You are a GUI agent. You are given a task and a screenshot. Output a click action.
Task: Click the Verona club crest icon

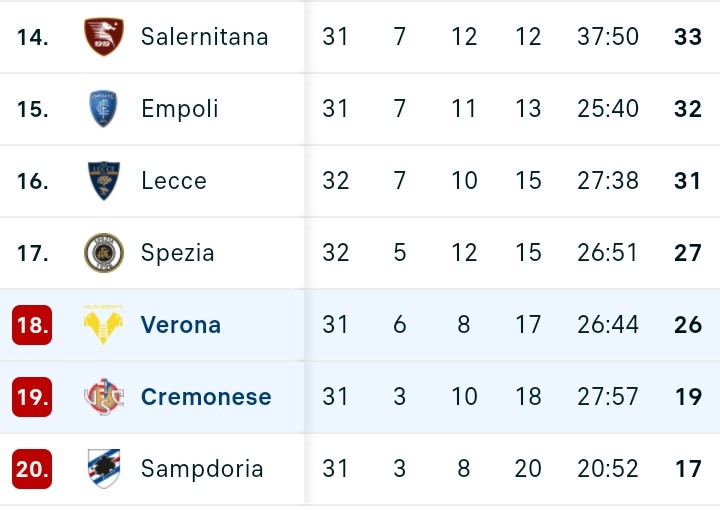(x=104, y=325)
